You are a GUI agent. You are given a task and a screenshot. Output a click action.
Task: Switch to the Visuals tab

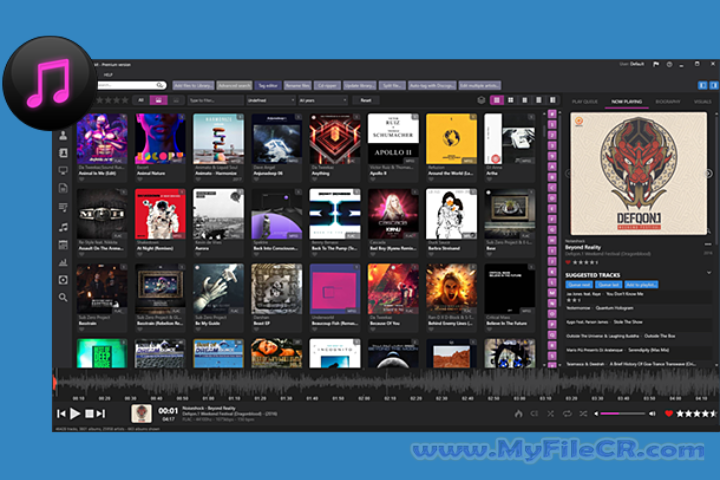(702, 102)
